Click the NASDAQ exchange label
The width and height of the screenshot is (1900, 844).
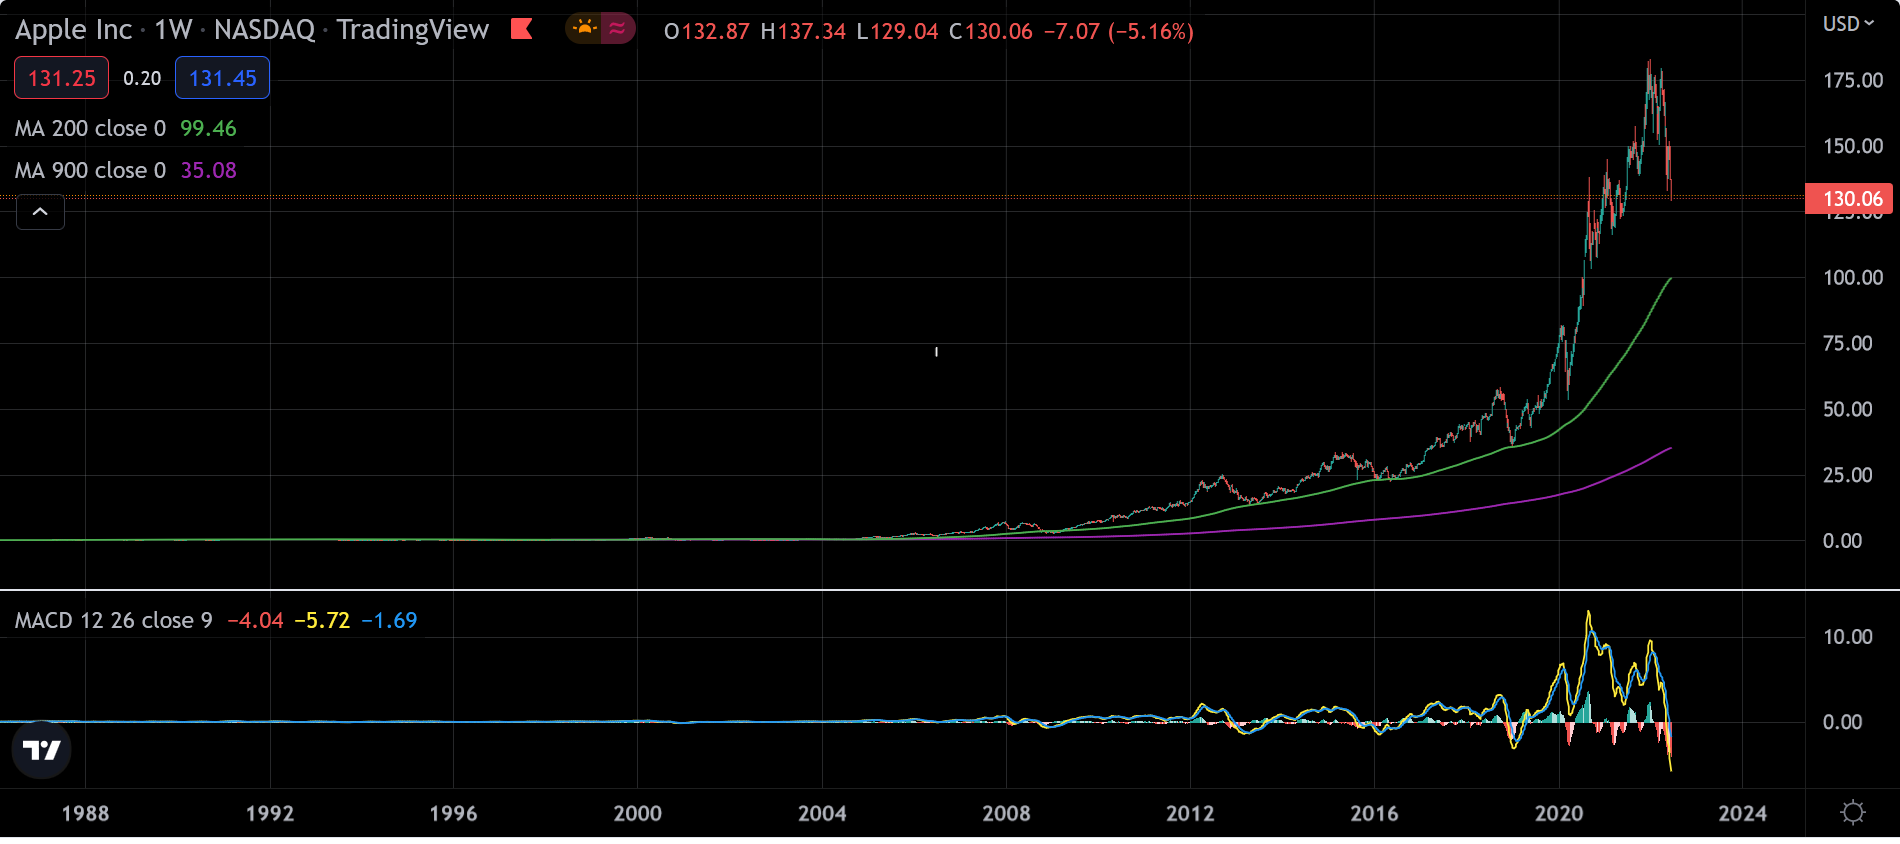(264, 30)
